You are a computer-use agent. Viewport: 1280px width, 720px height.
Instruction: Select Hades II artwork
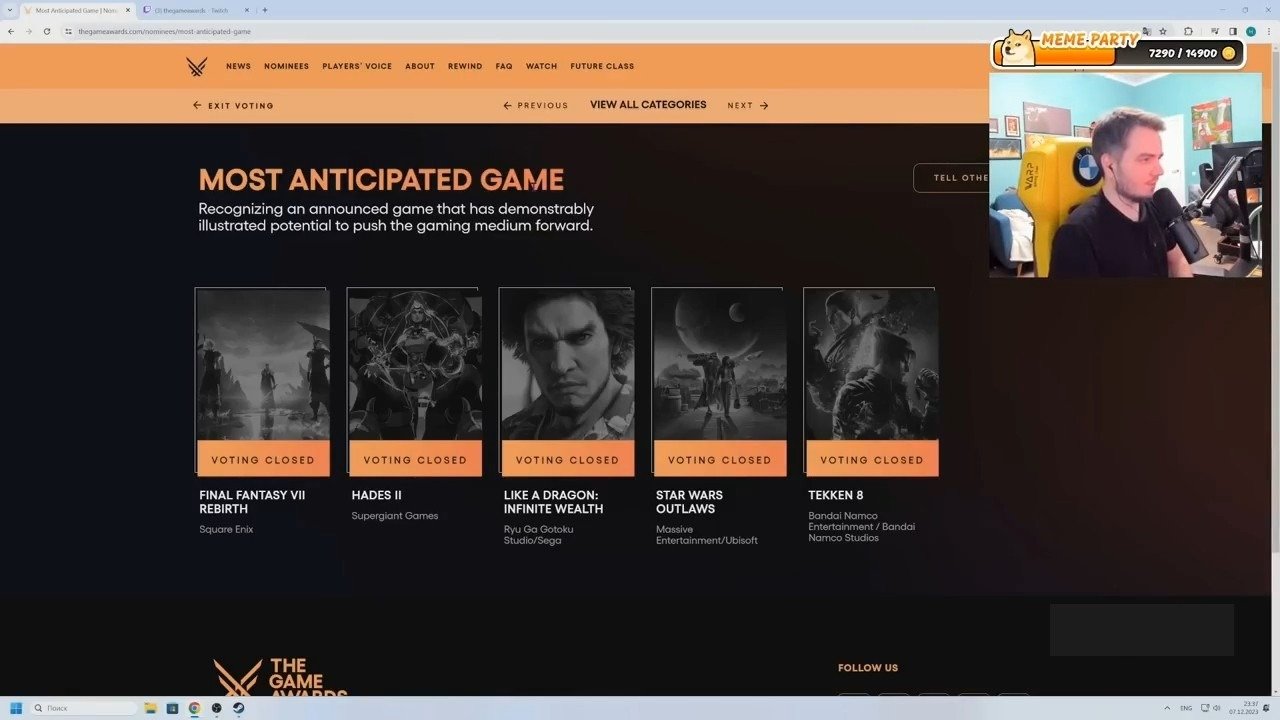click(x=415, y=365)
